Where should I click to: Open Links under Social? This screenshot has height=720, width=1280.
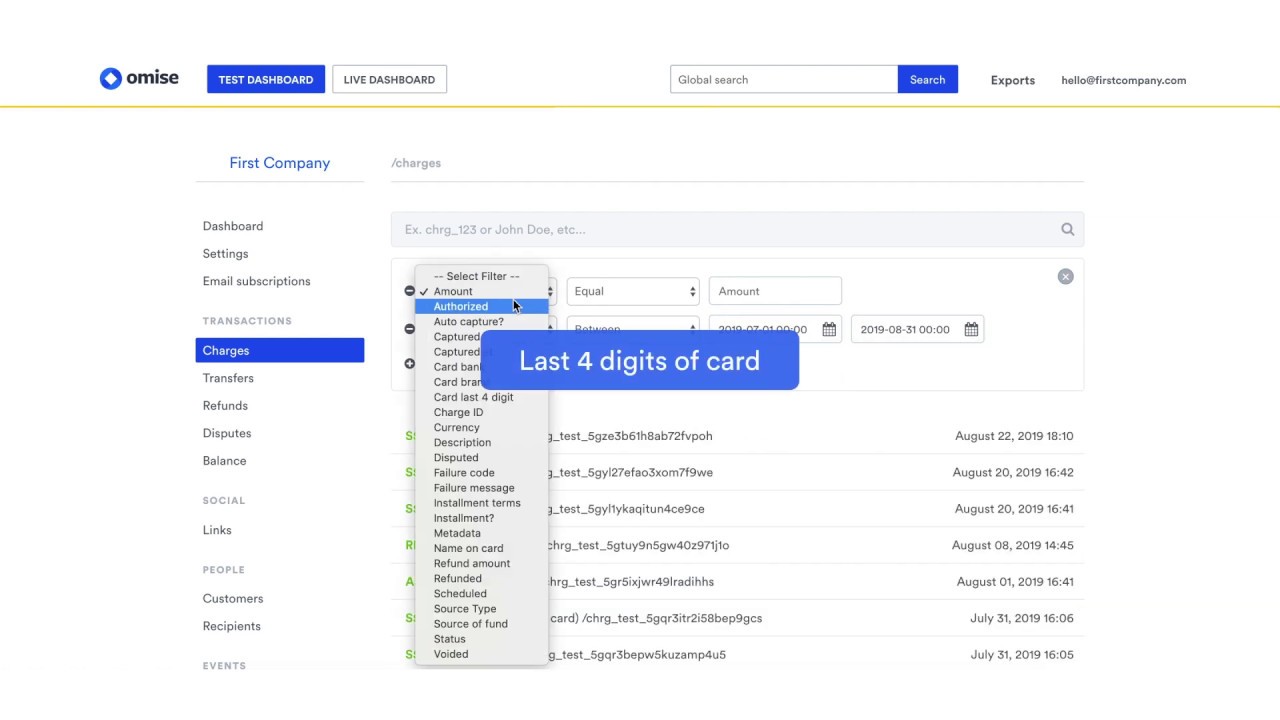click(217, 530)
